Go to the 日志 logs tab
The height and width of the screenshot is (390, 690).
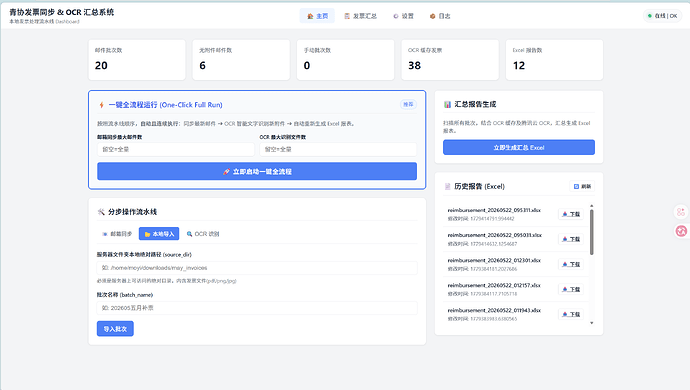pos(440,16)
